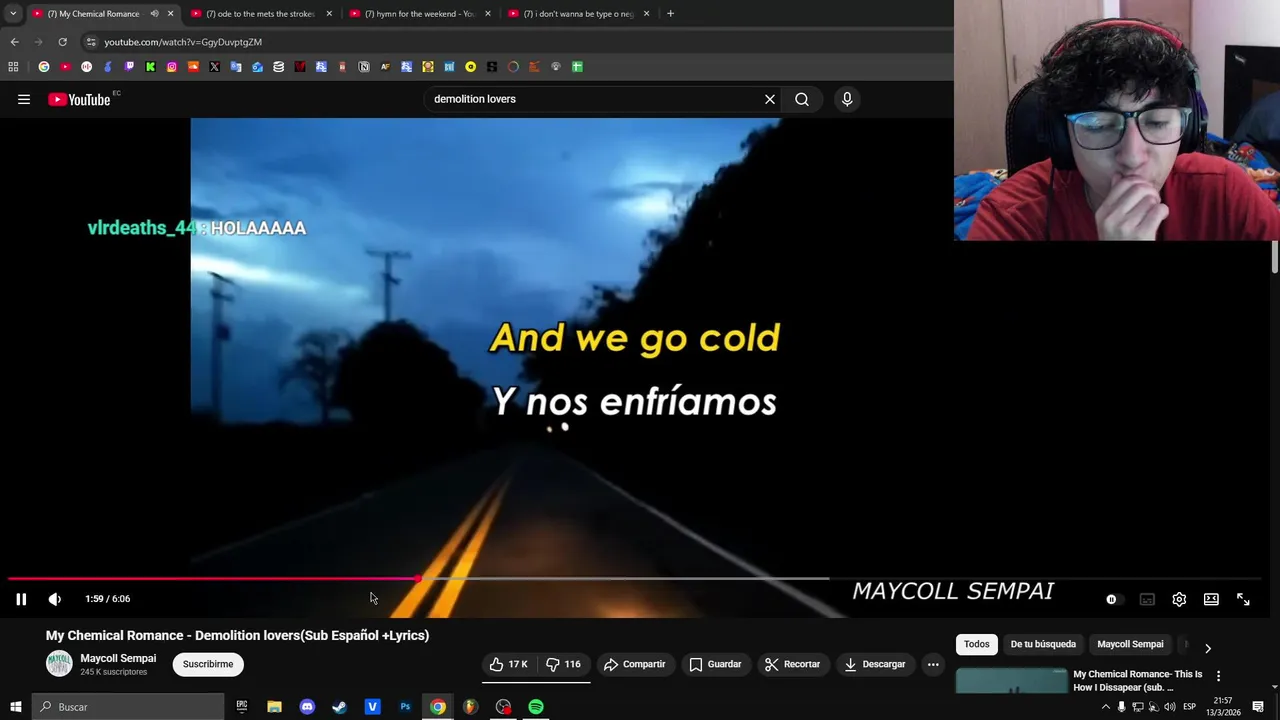
Task: Open the more actions ellipsis menu
Action: (x=933, y=664)
